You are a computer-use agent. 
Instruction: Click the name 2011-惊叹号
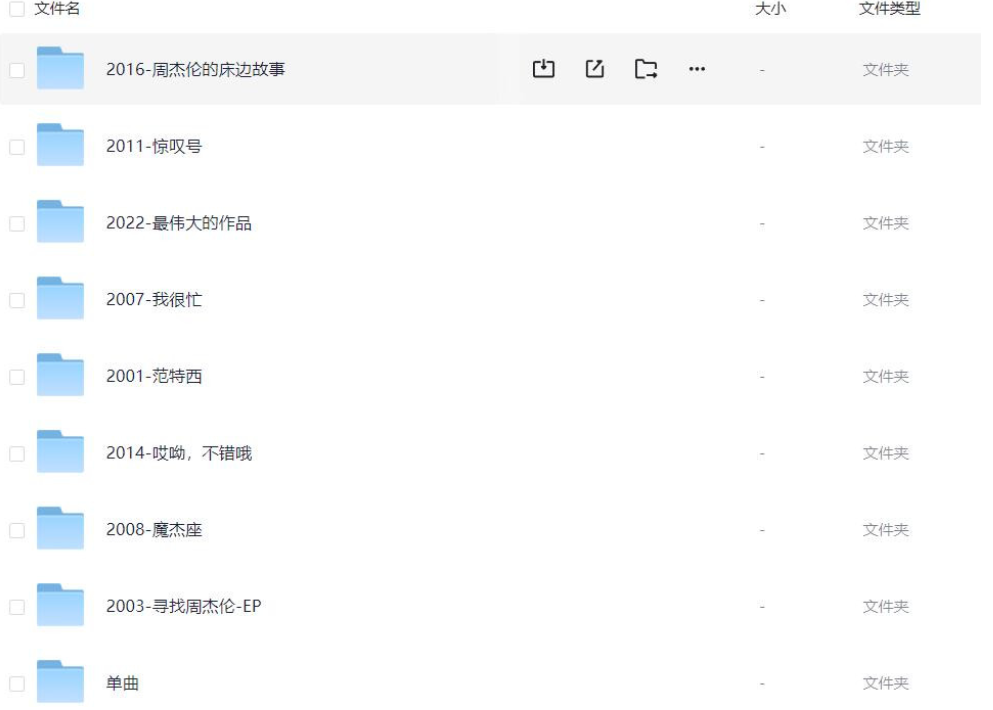pyautogui.click(x=154, y=146)
